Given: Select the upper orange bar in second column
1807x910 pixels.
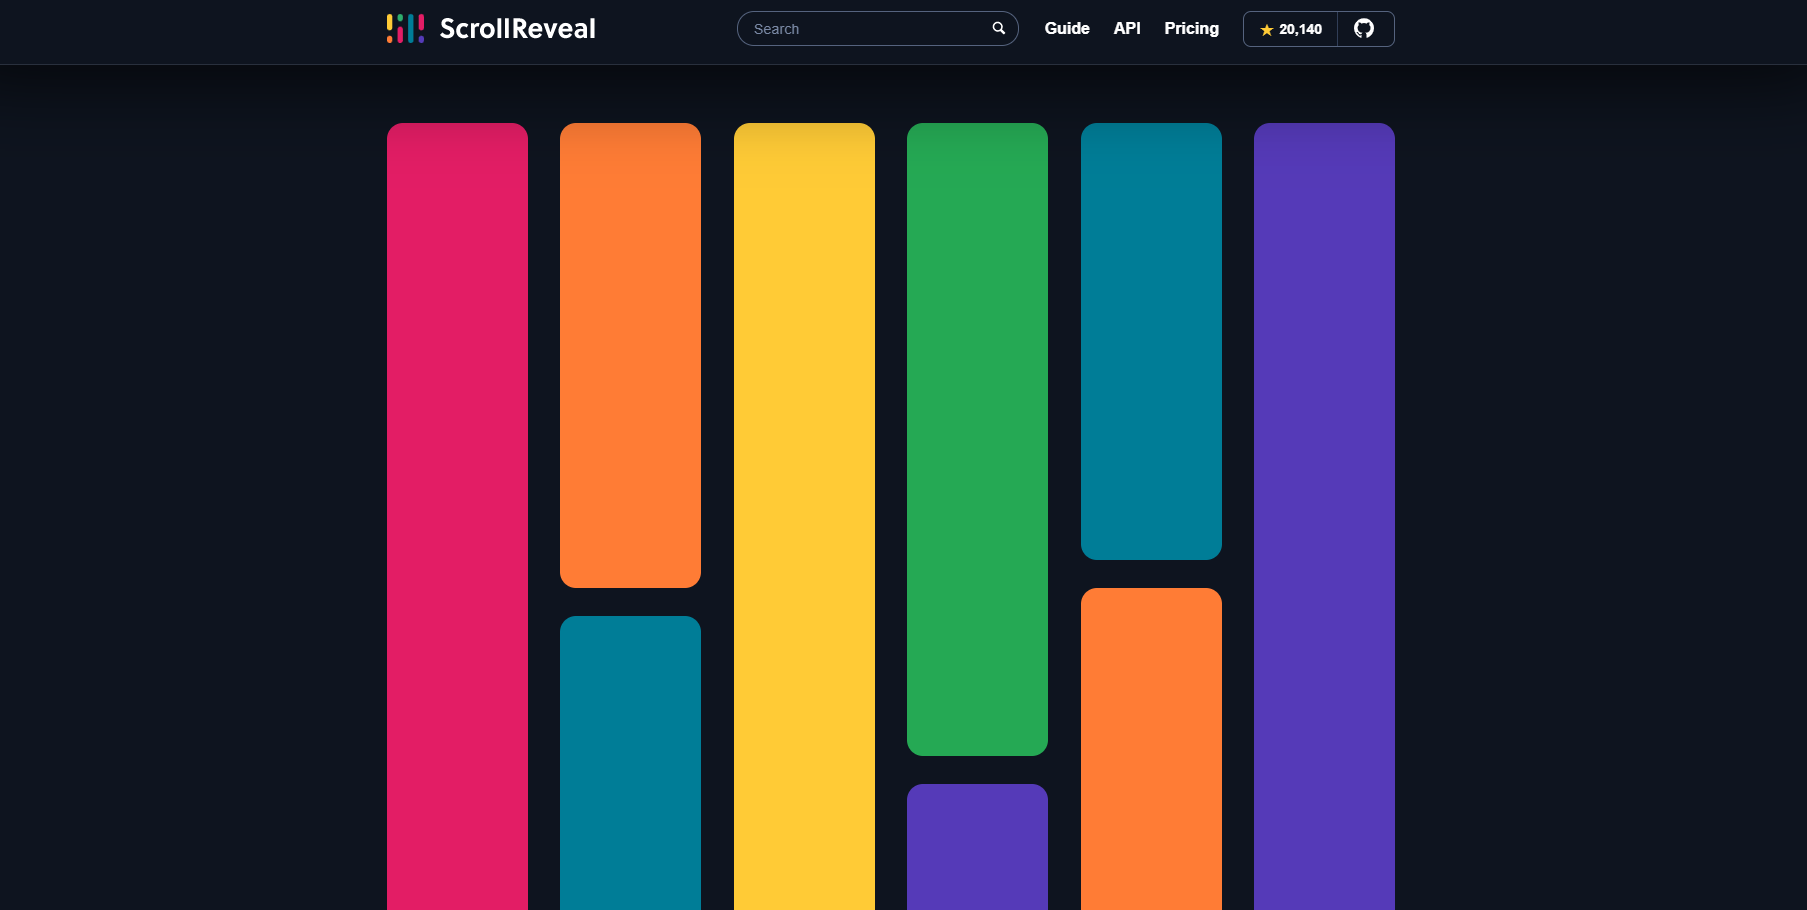Looking at the screenshot, I should tap(630, 355).
